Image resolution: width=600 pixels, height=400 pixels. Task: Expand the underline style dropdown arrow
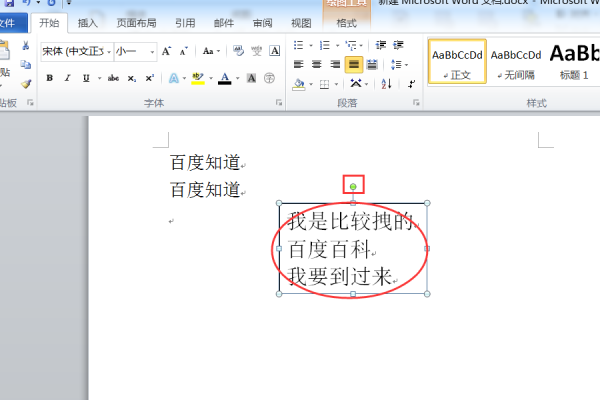click(99, 78)
